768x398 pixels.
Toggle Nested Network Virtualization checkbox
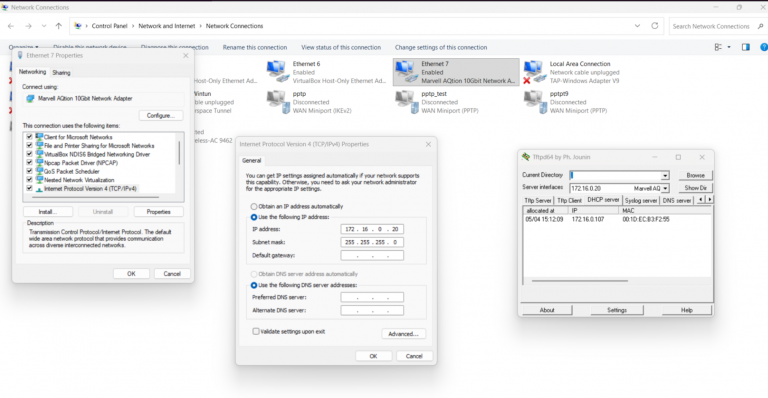(29, 180)
